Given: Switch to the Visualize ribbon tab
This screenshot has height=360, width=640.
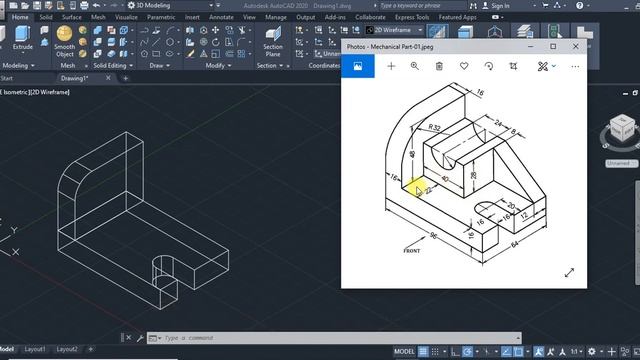Looking at the screenshot, I should pos(126,17).
